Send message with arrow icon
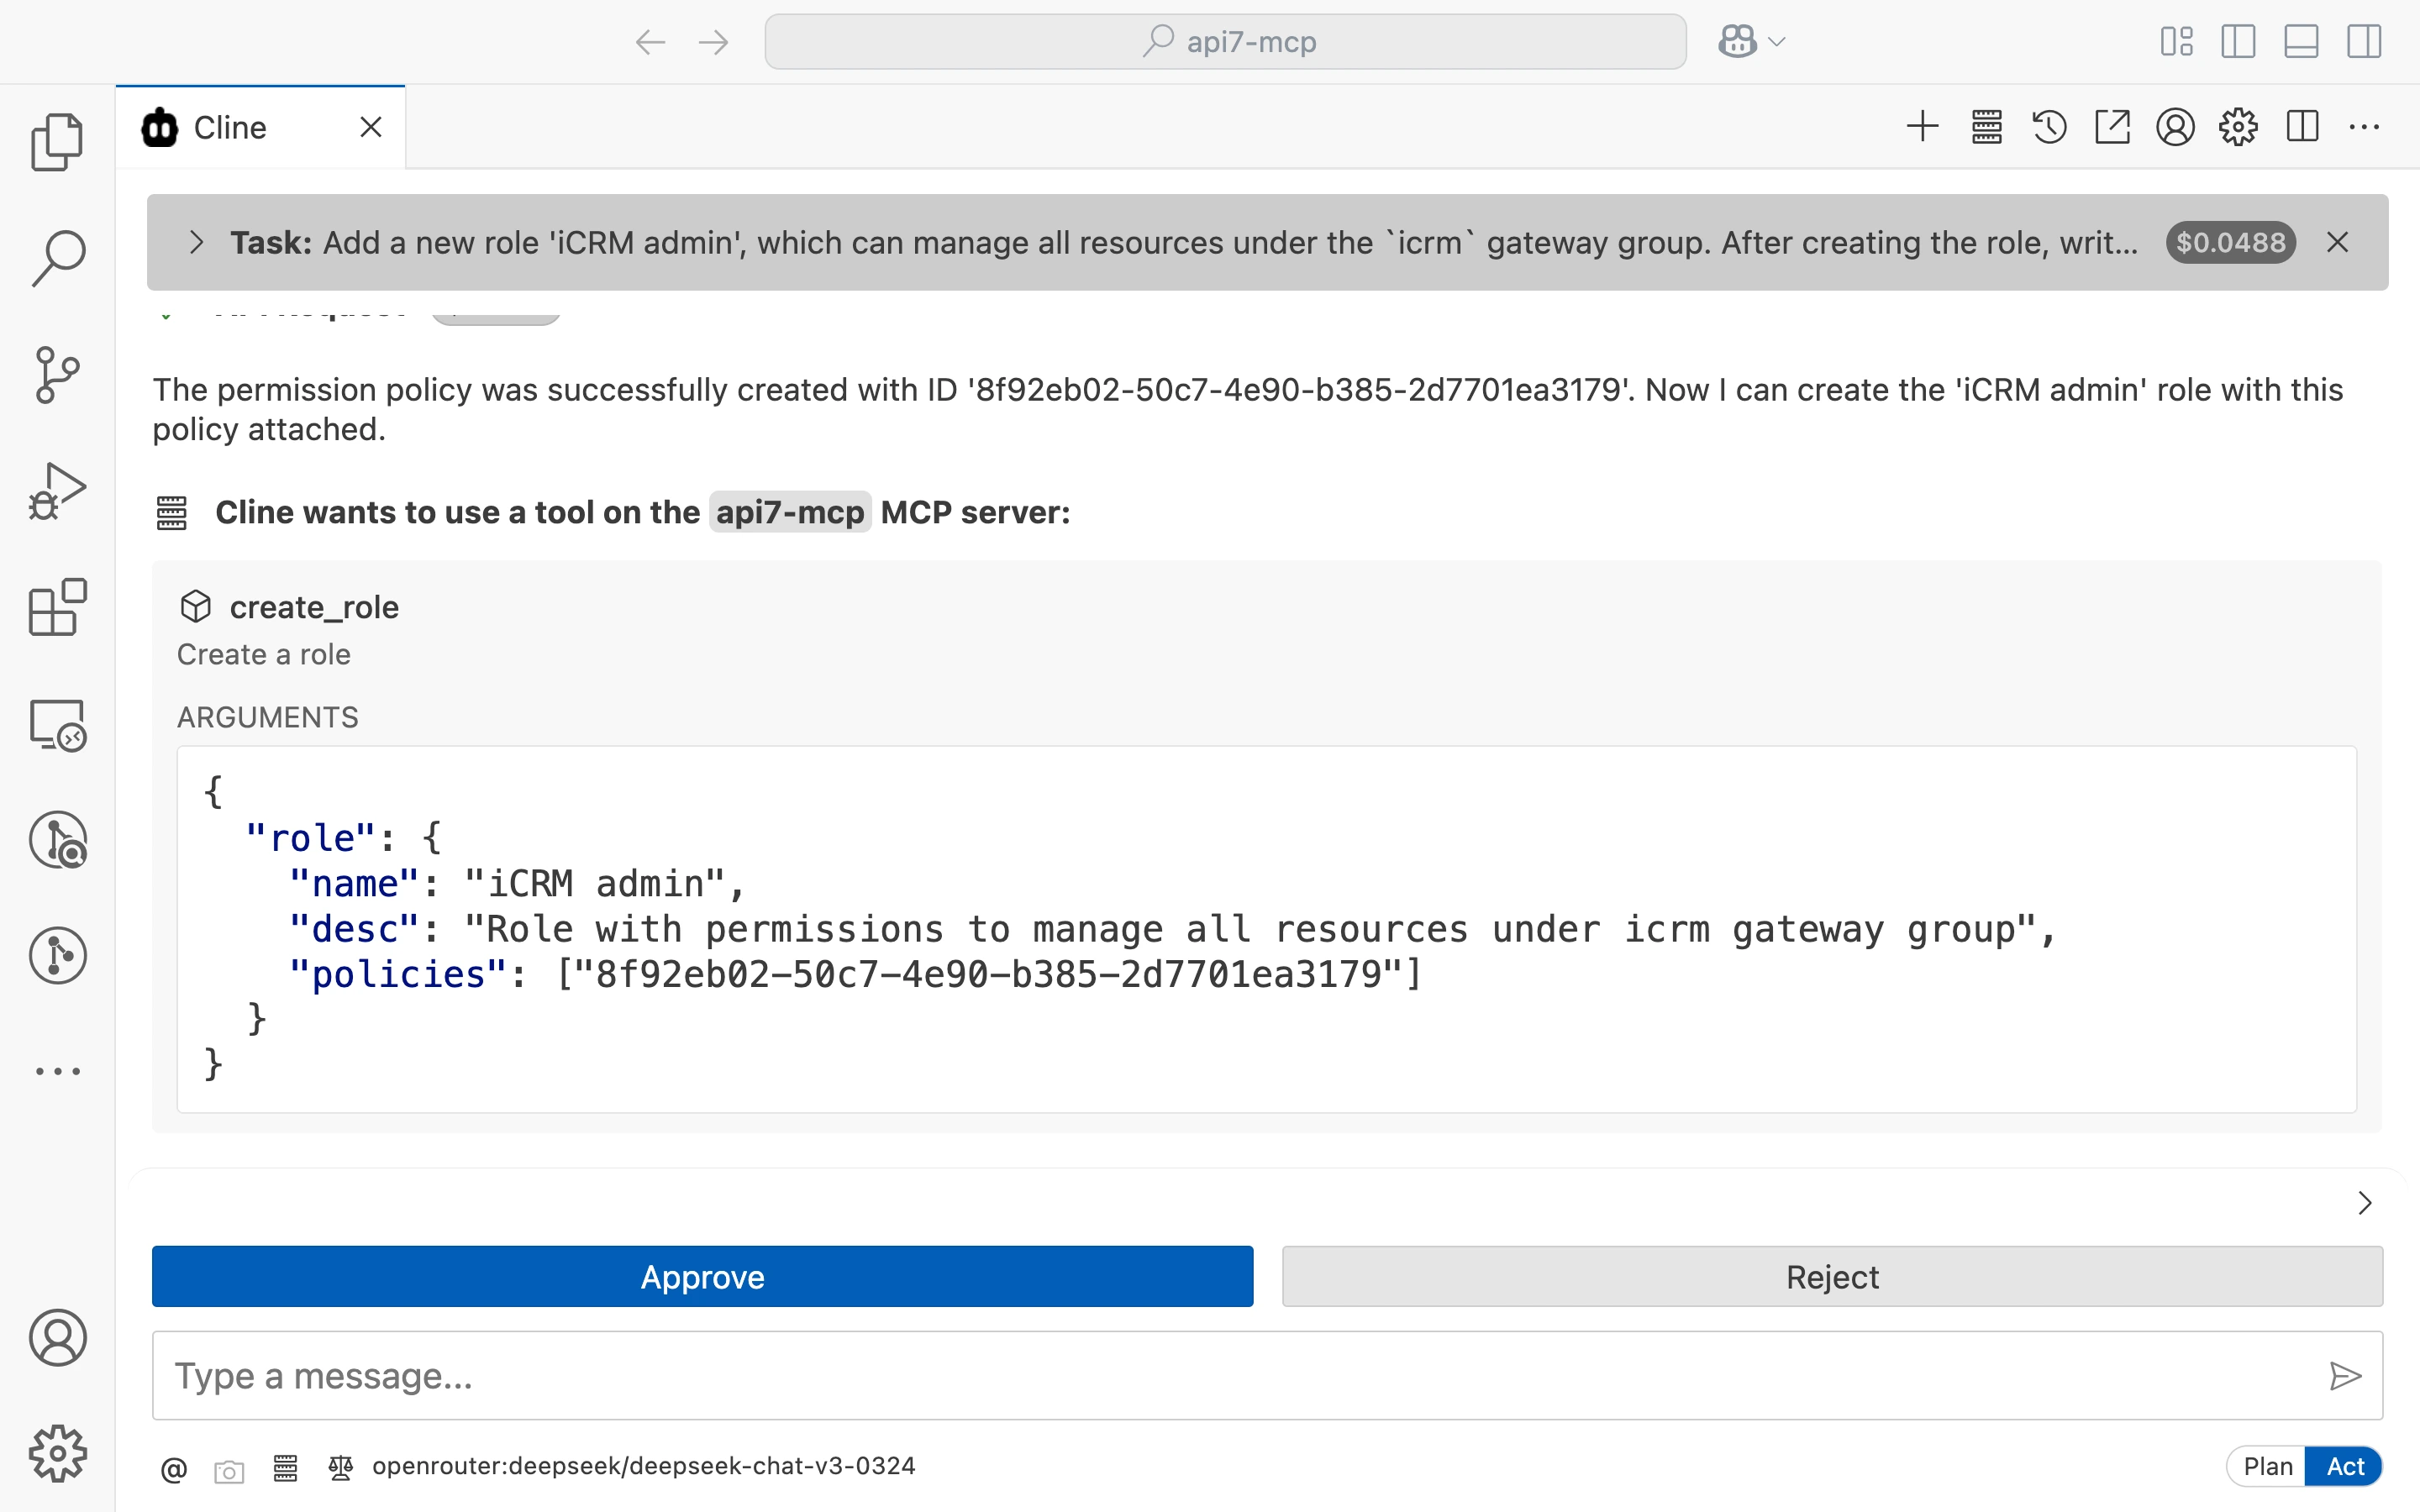This screenshot has width=2420, height=1512. tap(2344, 1376)
